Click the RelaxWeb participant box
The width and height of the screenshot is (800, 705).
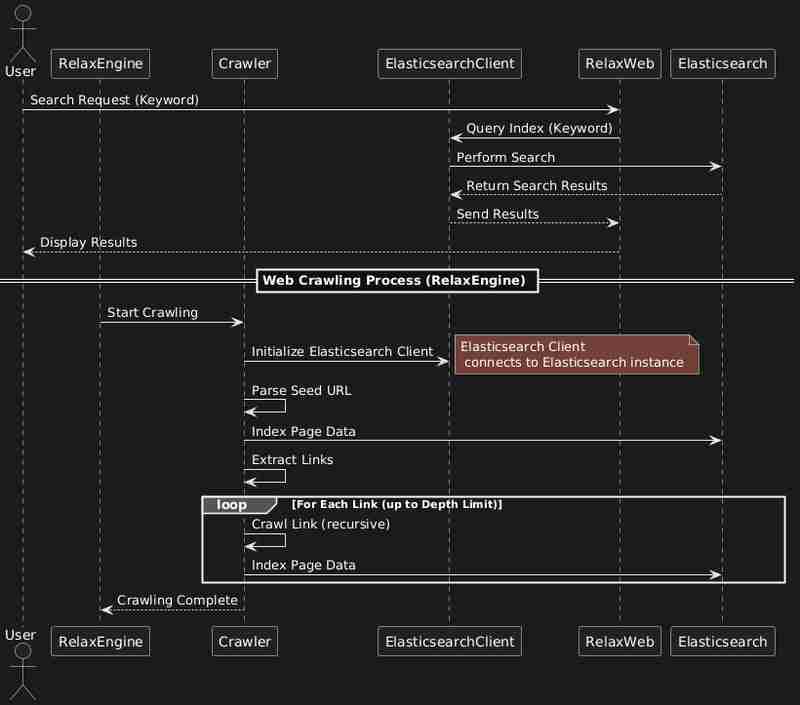click(619, 63)
